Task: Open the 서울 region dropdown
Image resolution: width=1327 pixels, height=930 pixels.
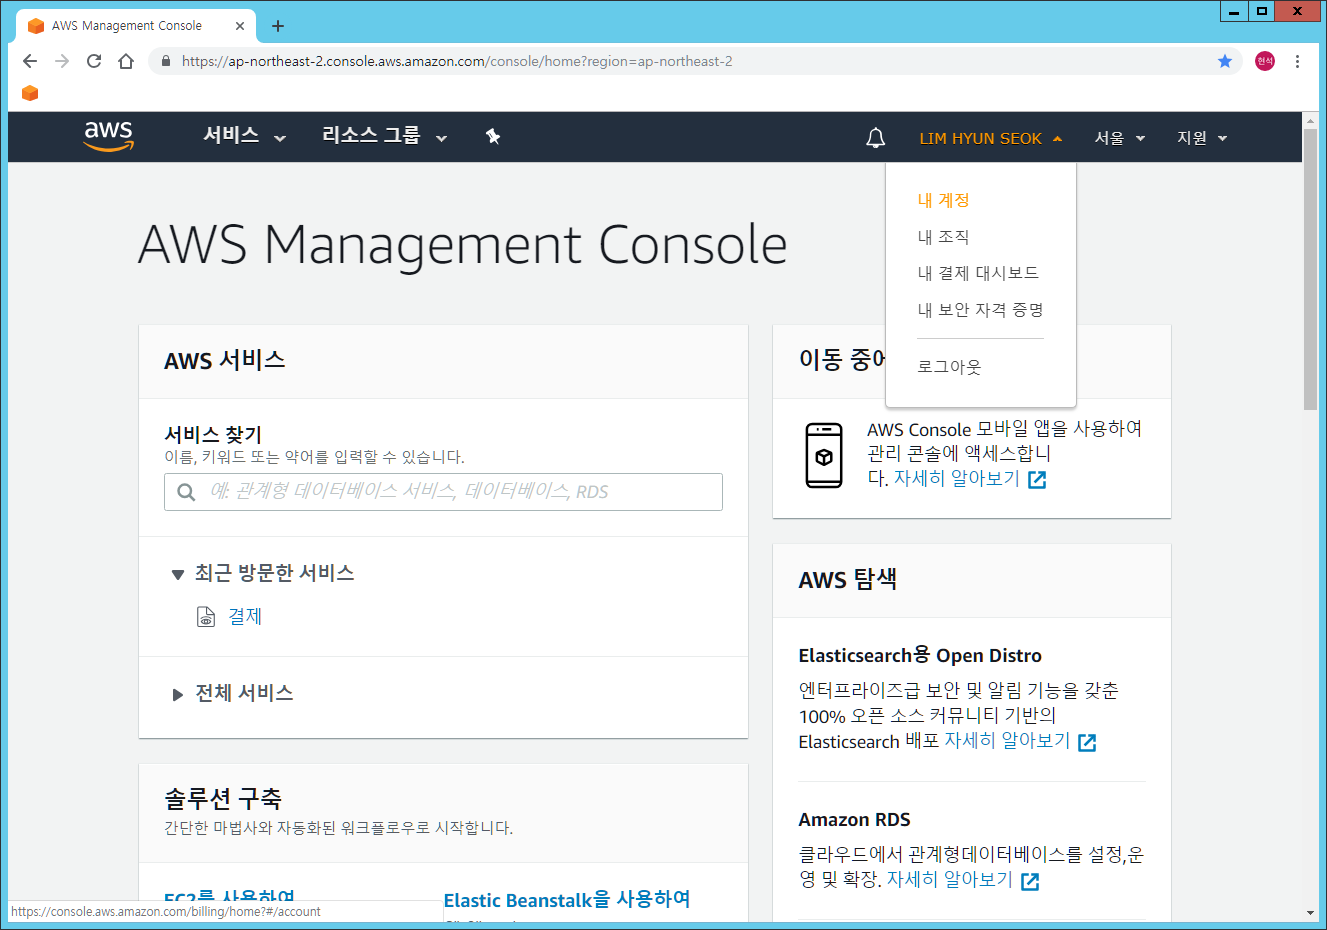Action: point(1119,138)
